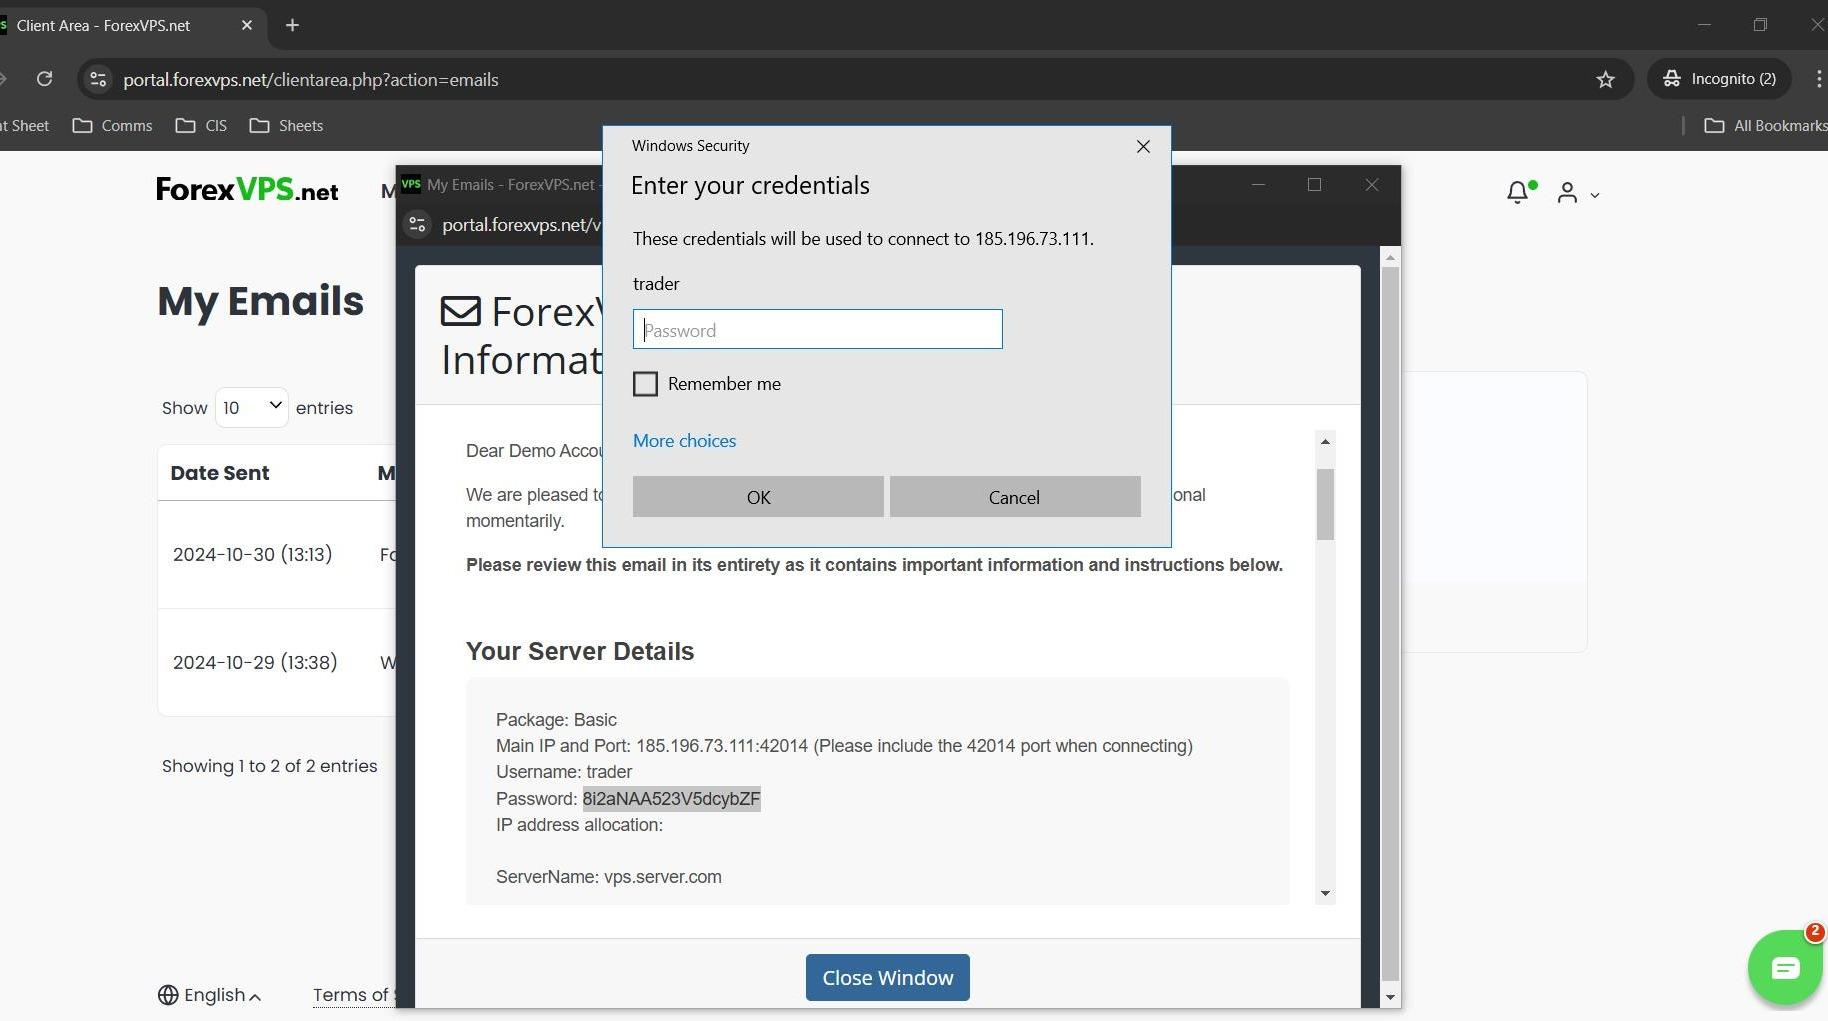Maximize the My Emails popup window
This screenshot has width=1828, height=1021.
[x=1314, y=185]
